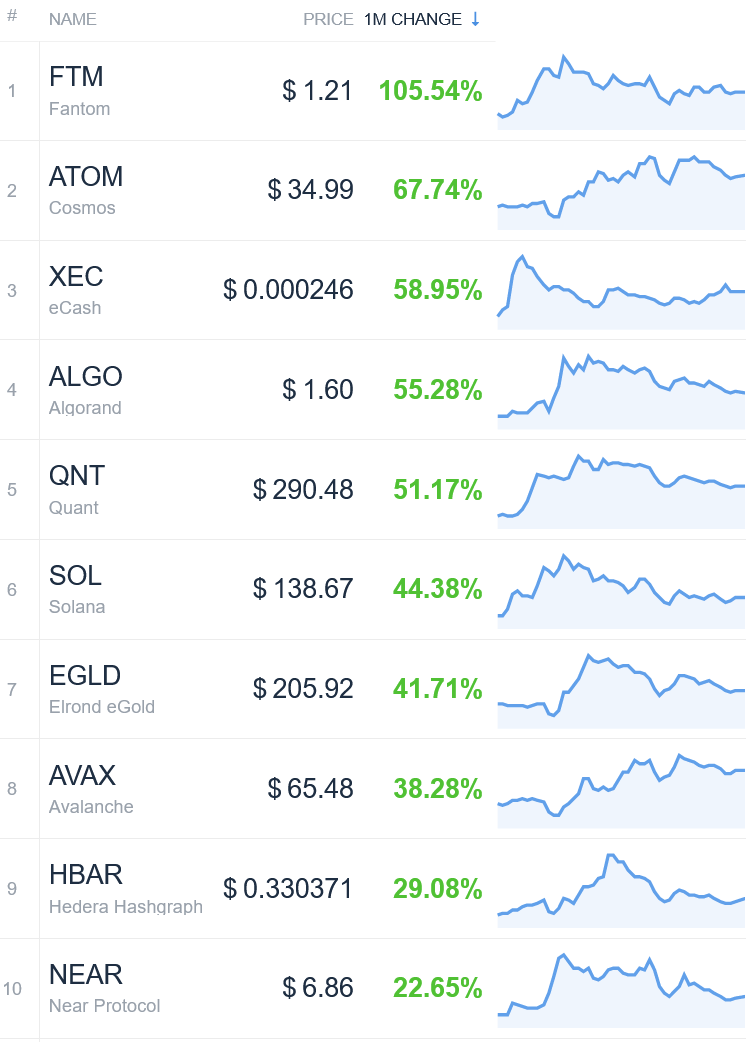View the QNT Quant sparkline chart
The image size is (746, 1042).
[x=621, y=490]
